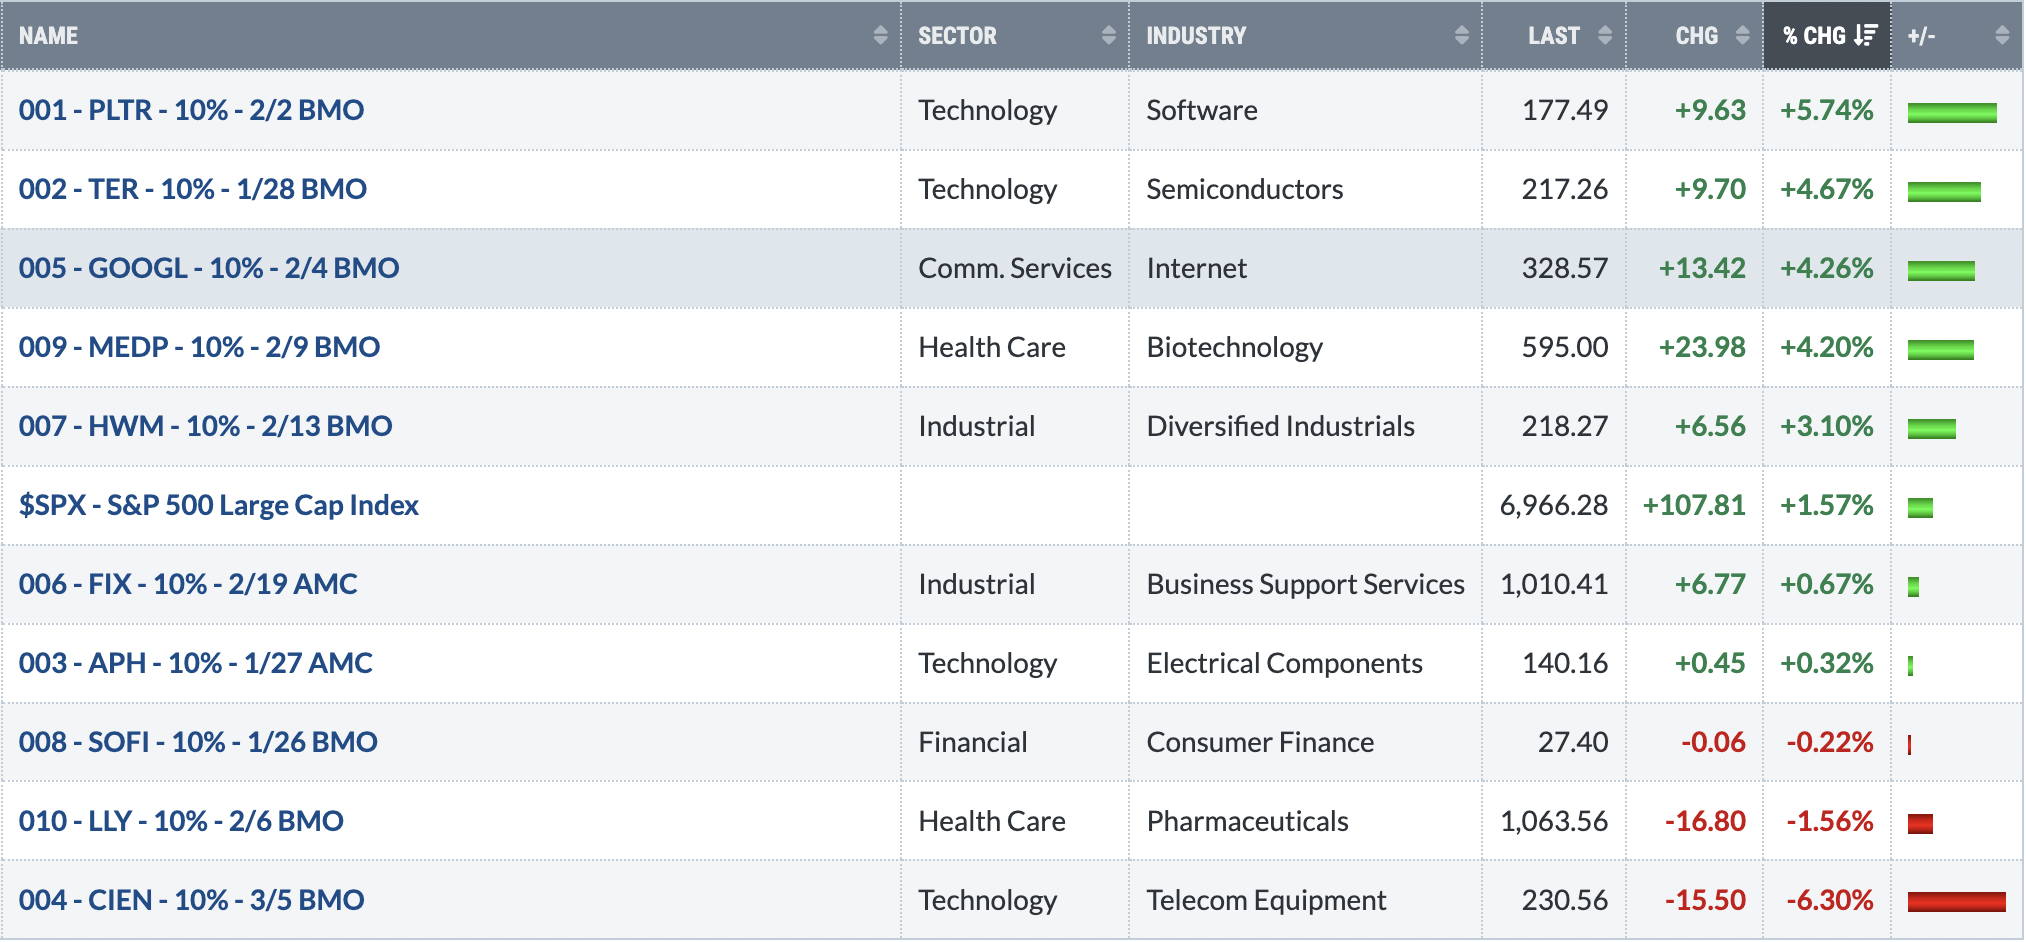This screenshot has width=2026, height=942.
Task: Open the $SPX - S&P 500 Large Cap Index link
Action: point(219,505)
